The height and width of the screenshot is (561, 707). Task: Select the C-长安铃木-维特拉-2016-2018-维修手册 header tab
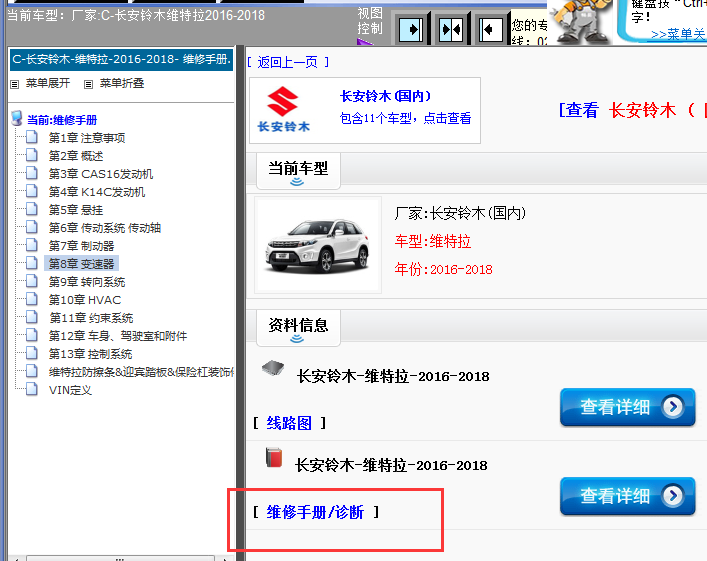pos(121,60)
